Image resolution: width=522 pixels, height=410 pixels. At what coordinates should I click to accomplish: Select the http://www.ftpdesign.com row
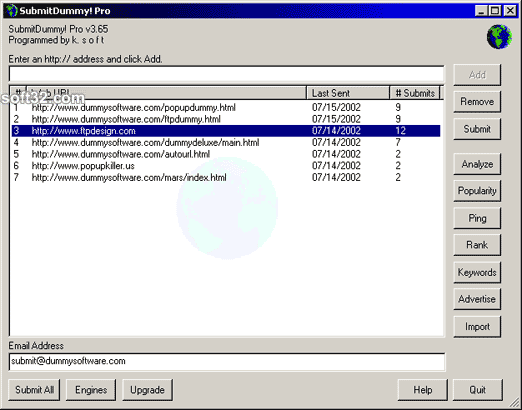point(226,131)
